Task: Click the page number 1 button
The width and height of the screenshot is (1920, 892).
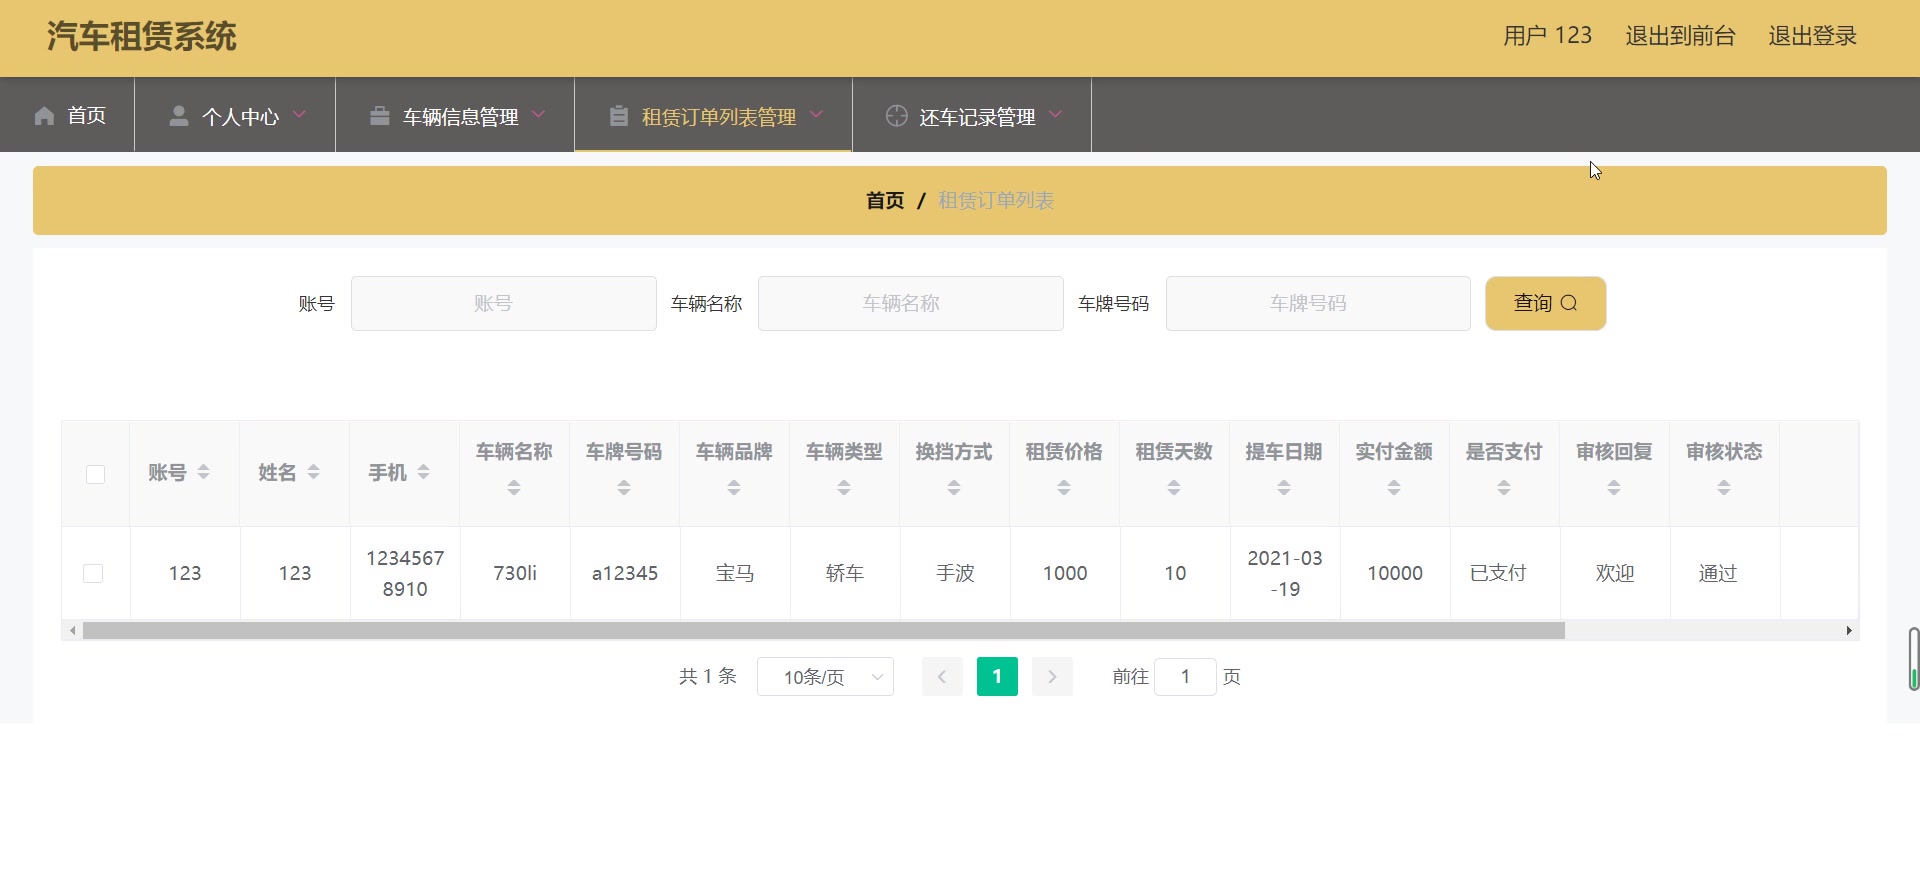Action: tap(997, 677)
